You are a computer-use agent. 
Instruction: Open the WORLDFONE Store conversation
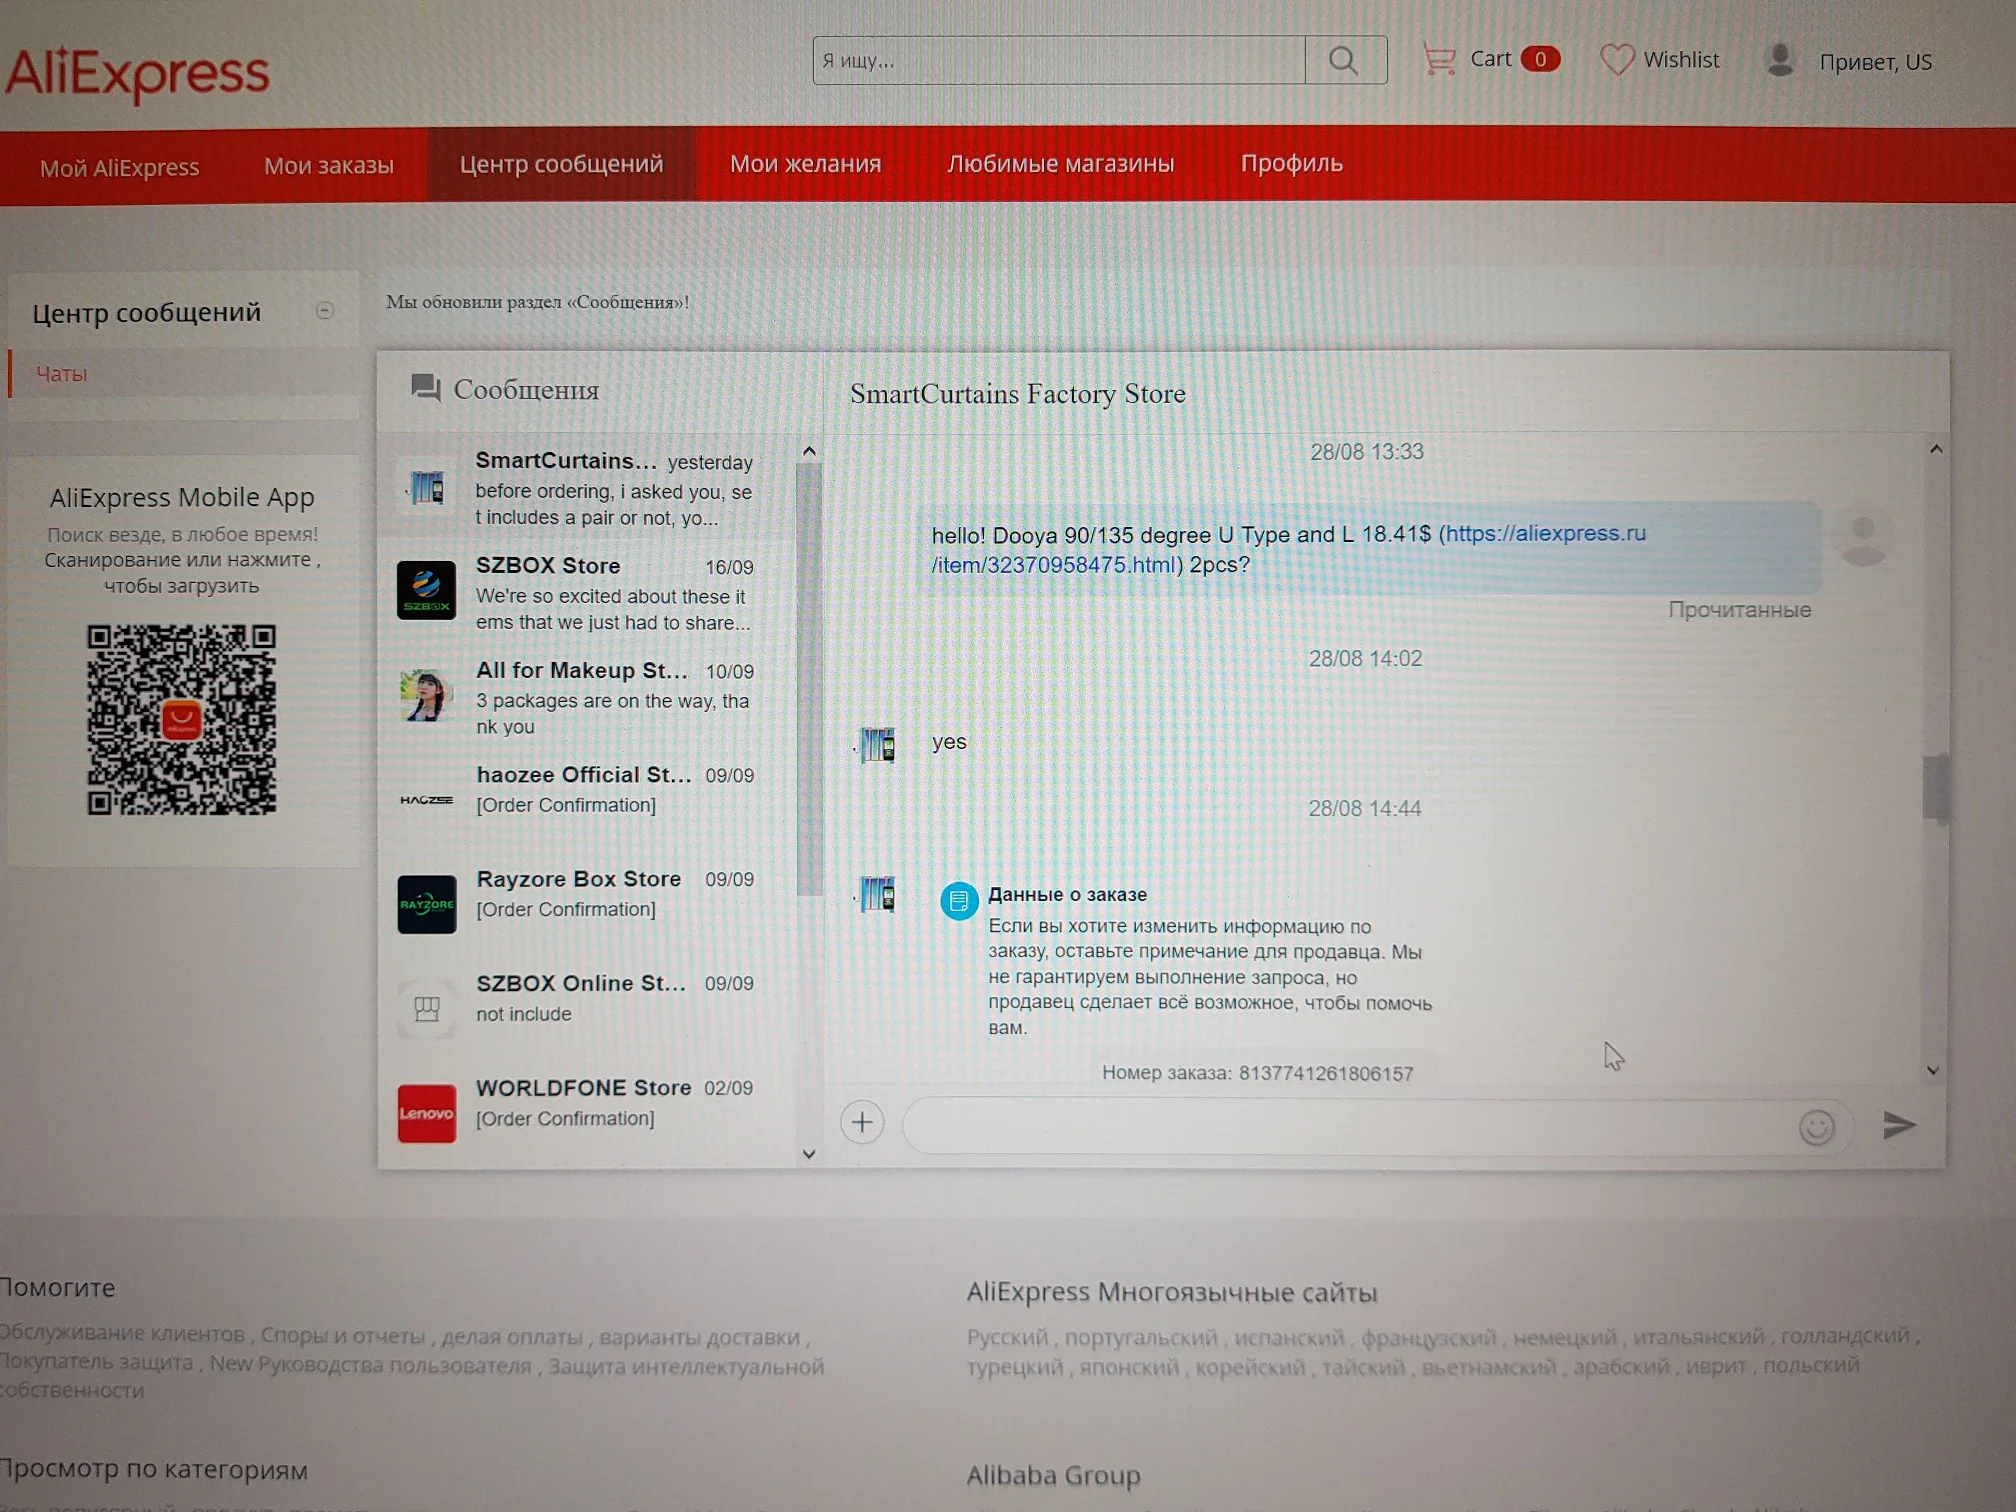click(590, 1103)
